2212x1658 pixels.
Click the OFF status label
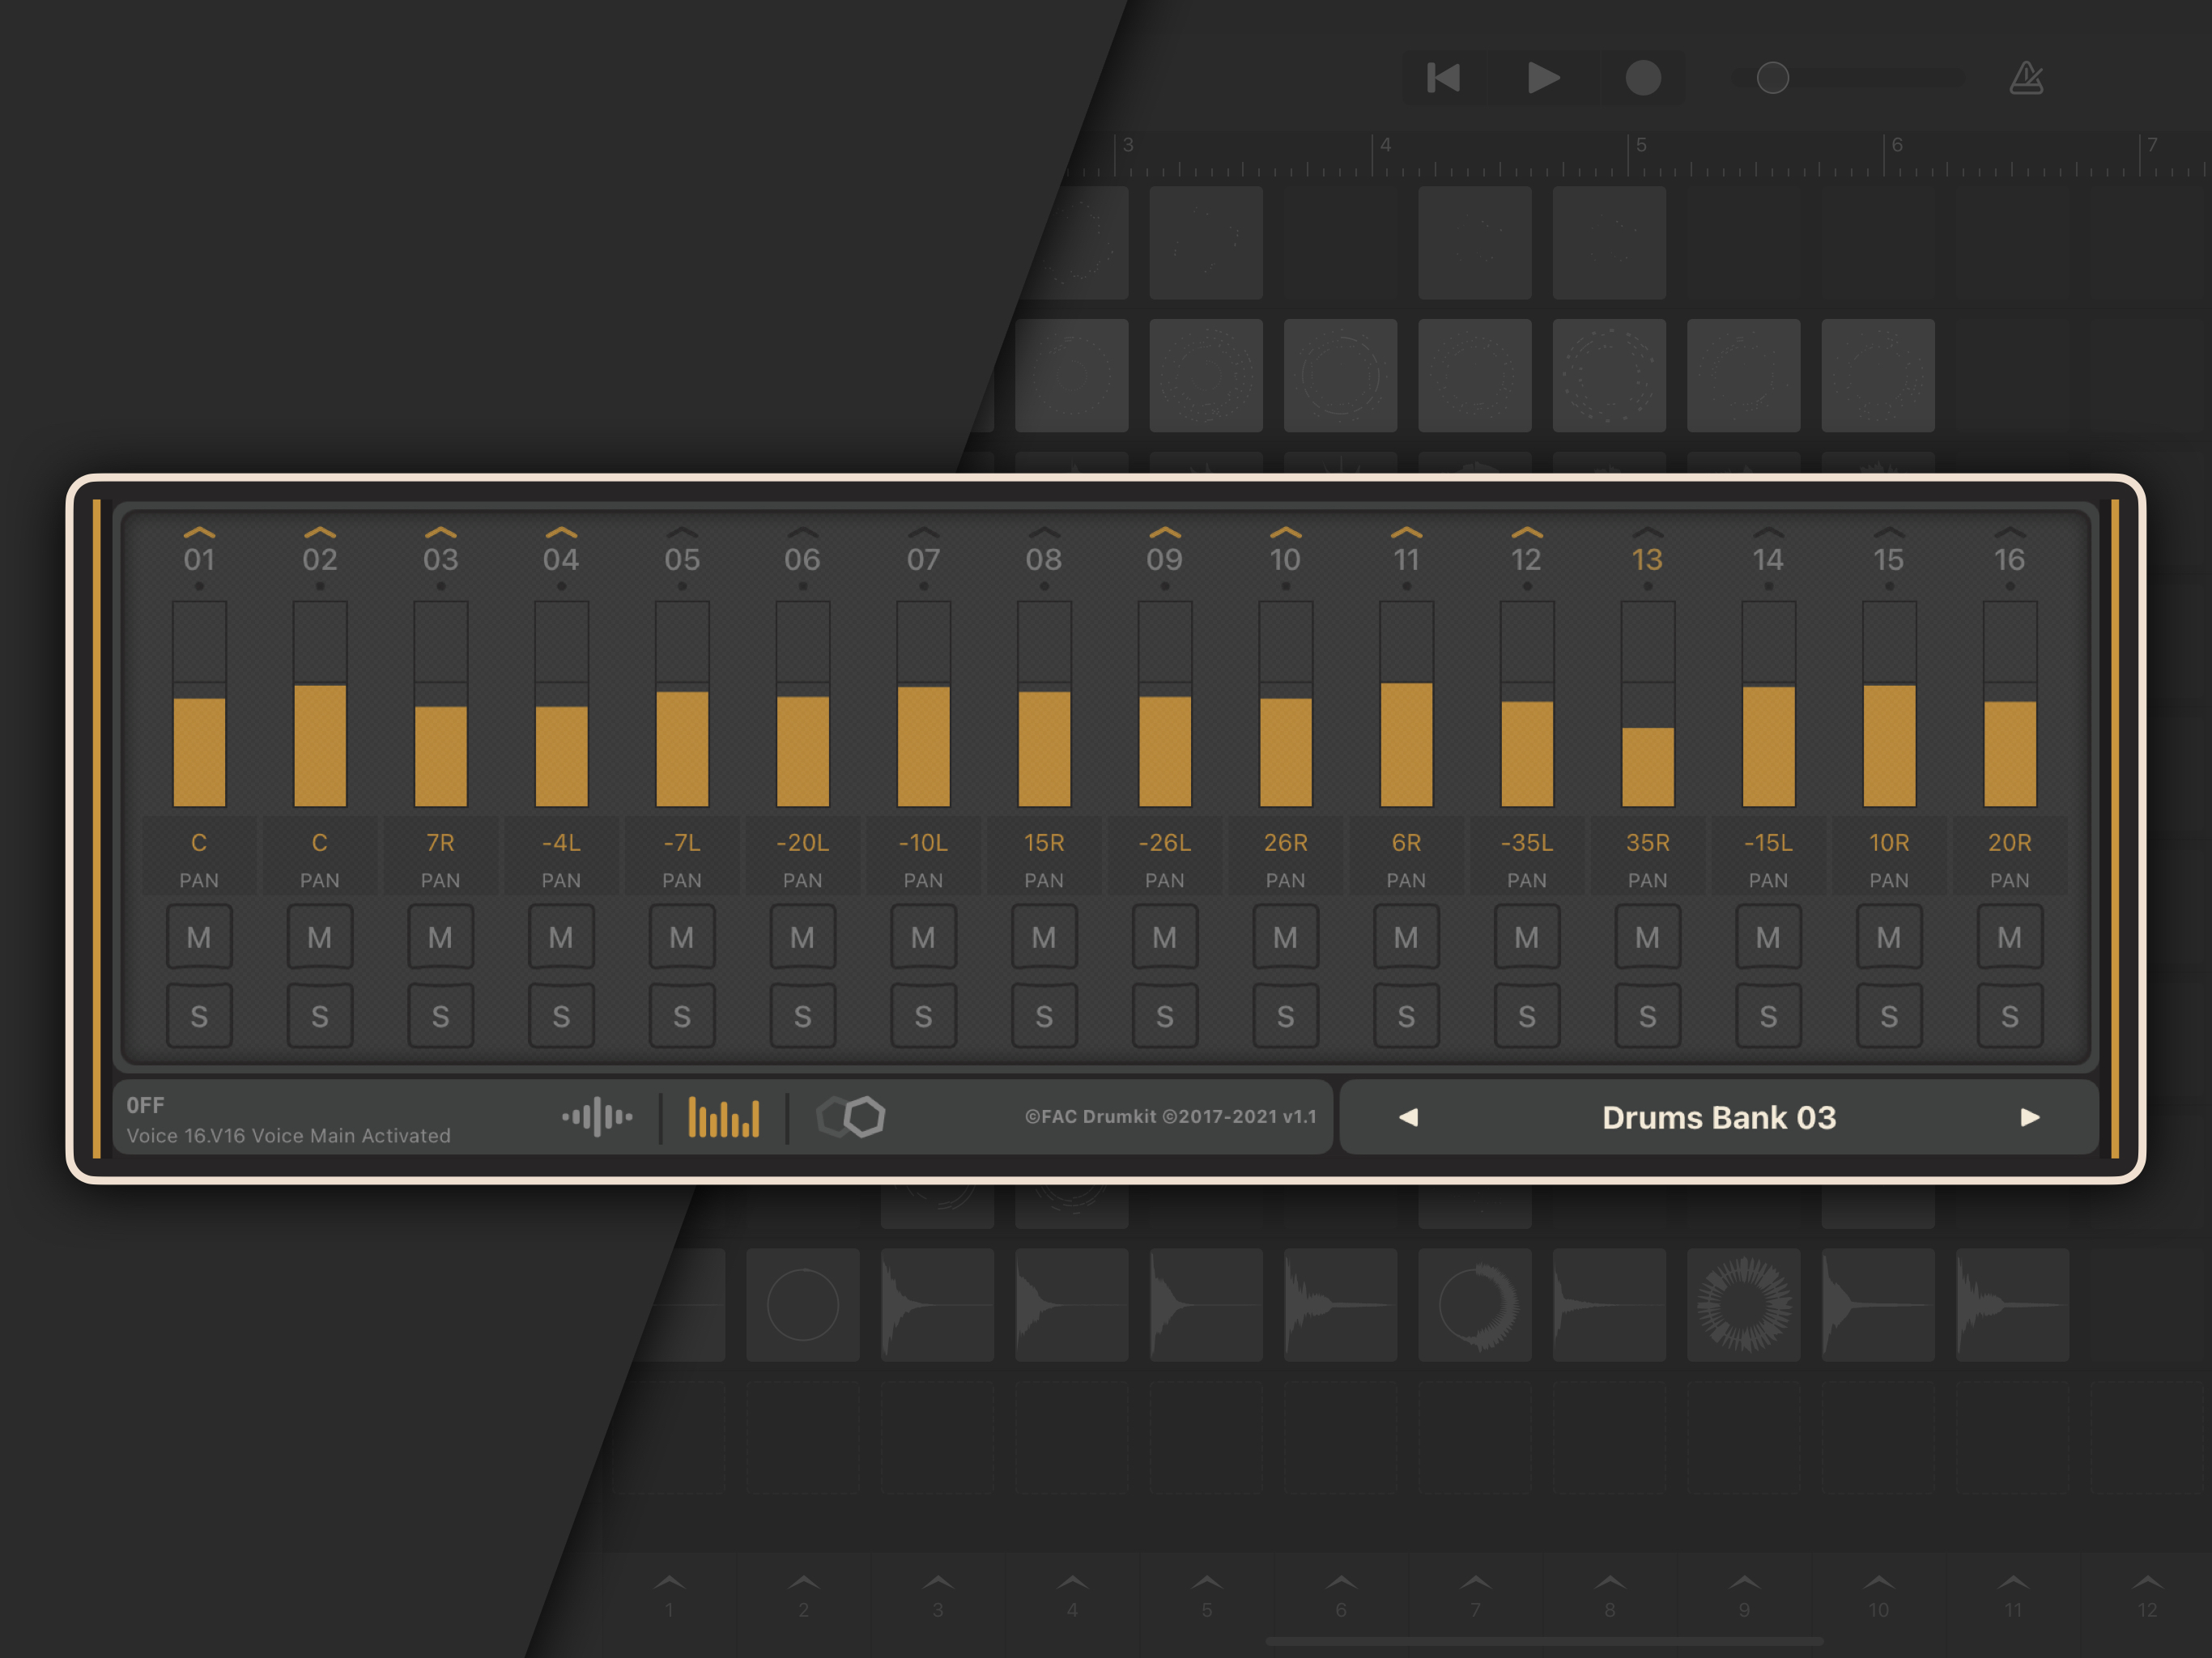coord(146,1105)
